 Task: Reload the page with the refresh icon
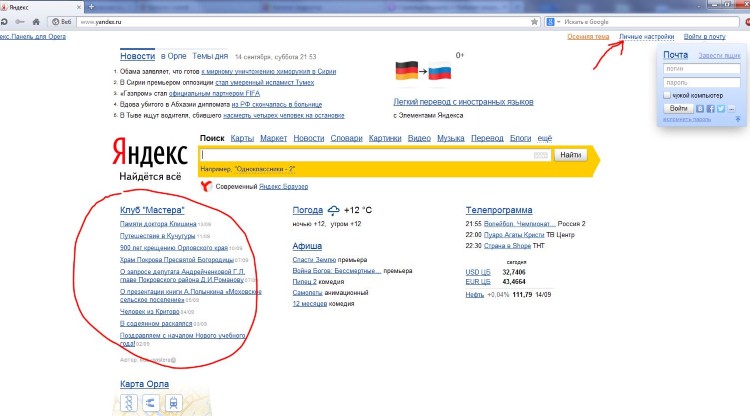click(4, 22)
